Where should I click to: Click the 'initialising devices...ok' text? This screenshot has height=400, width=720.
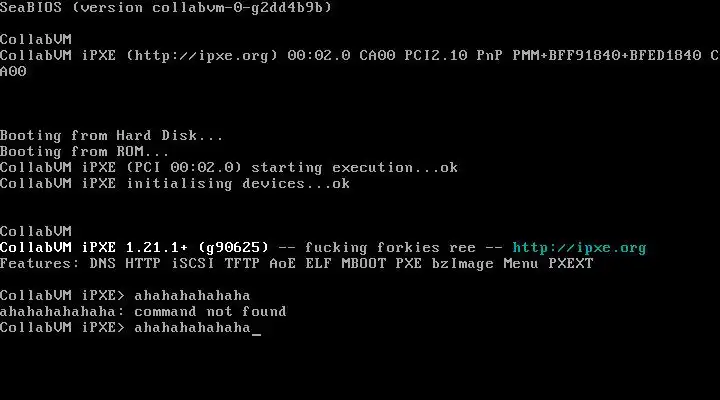point(296,184)
